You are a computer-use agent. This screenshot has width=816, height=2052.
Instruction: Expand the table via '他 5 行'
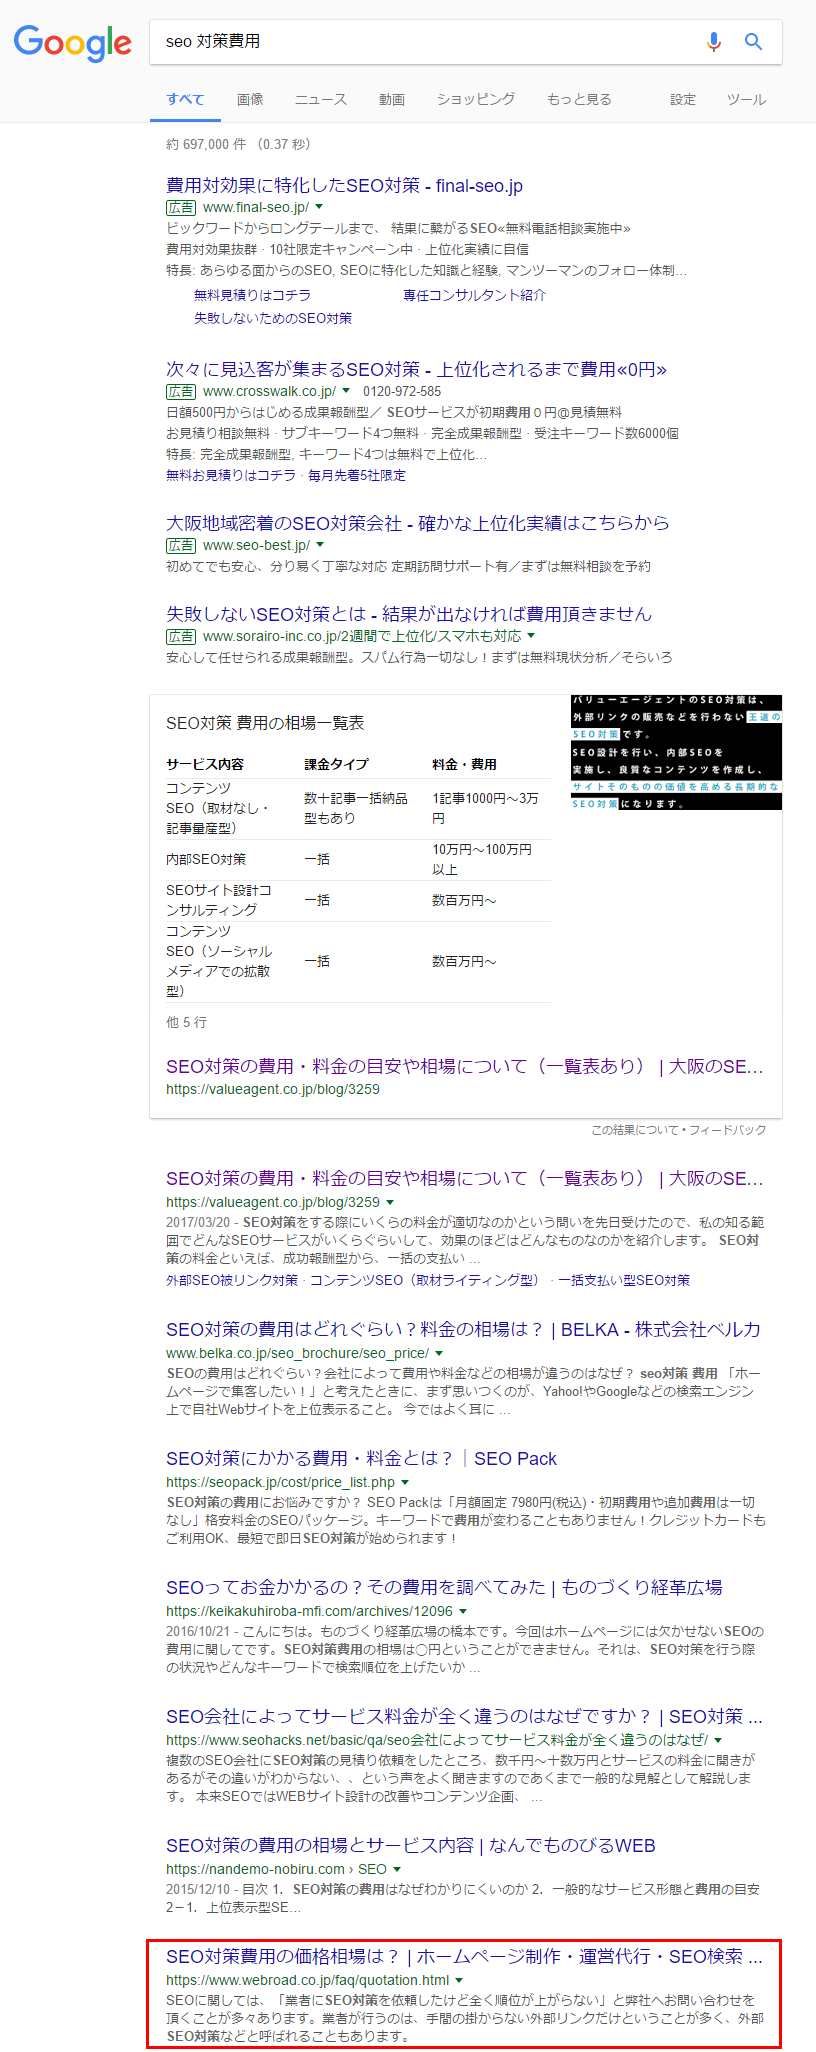pos(186,1022)
